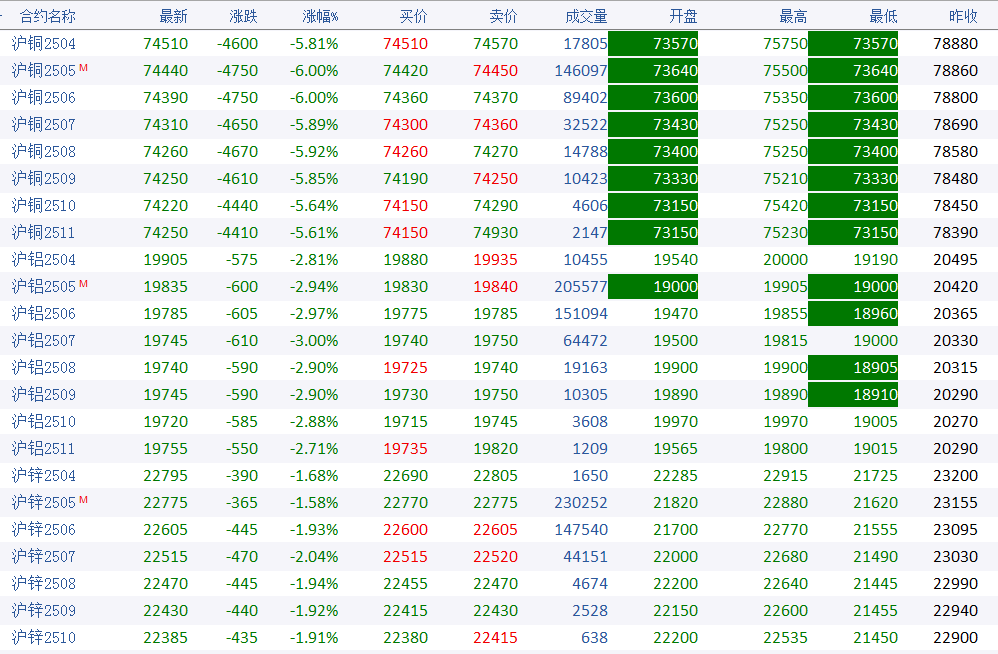Sort by 涨幅% column header
This screenshot has height=654, width=998.
pyautogui.click(x=320, y=16)
